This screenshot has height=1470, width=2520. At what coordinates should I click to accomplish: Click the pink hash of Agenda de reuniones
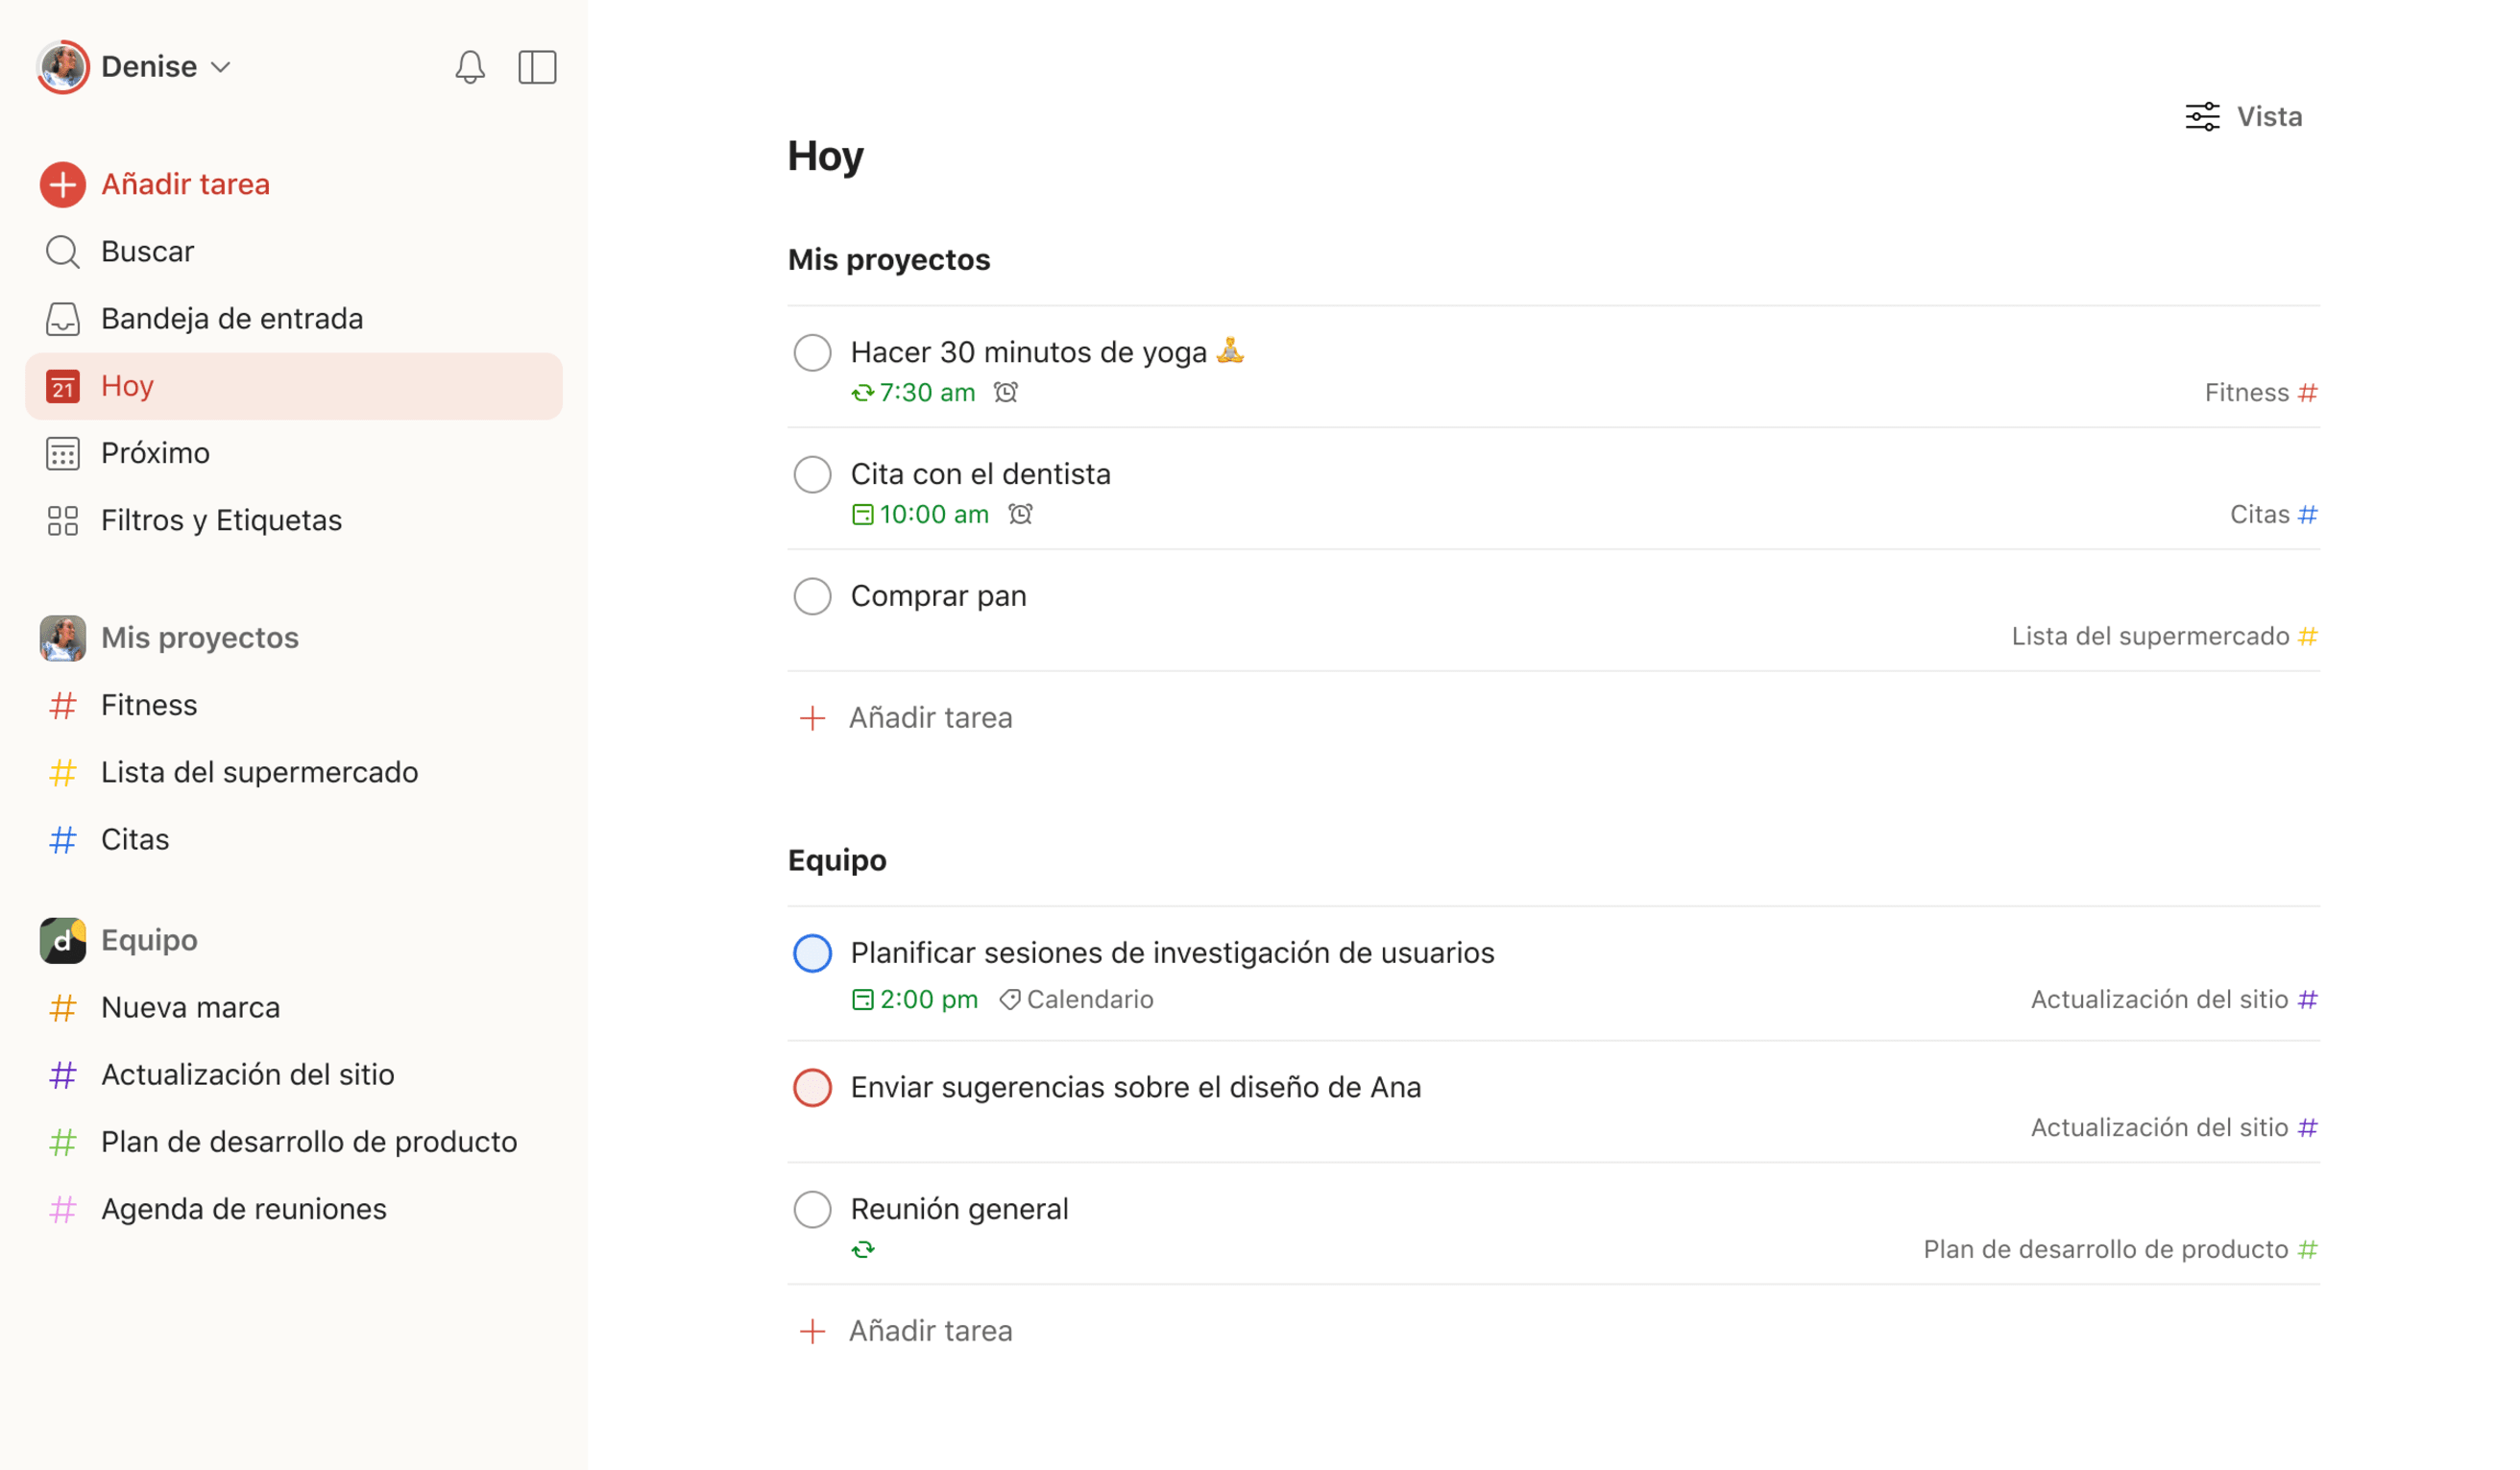pyautogui.click(x=62, y=1209)
